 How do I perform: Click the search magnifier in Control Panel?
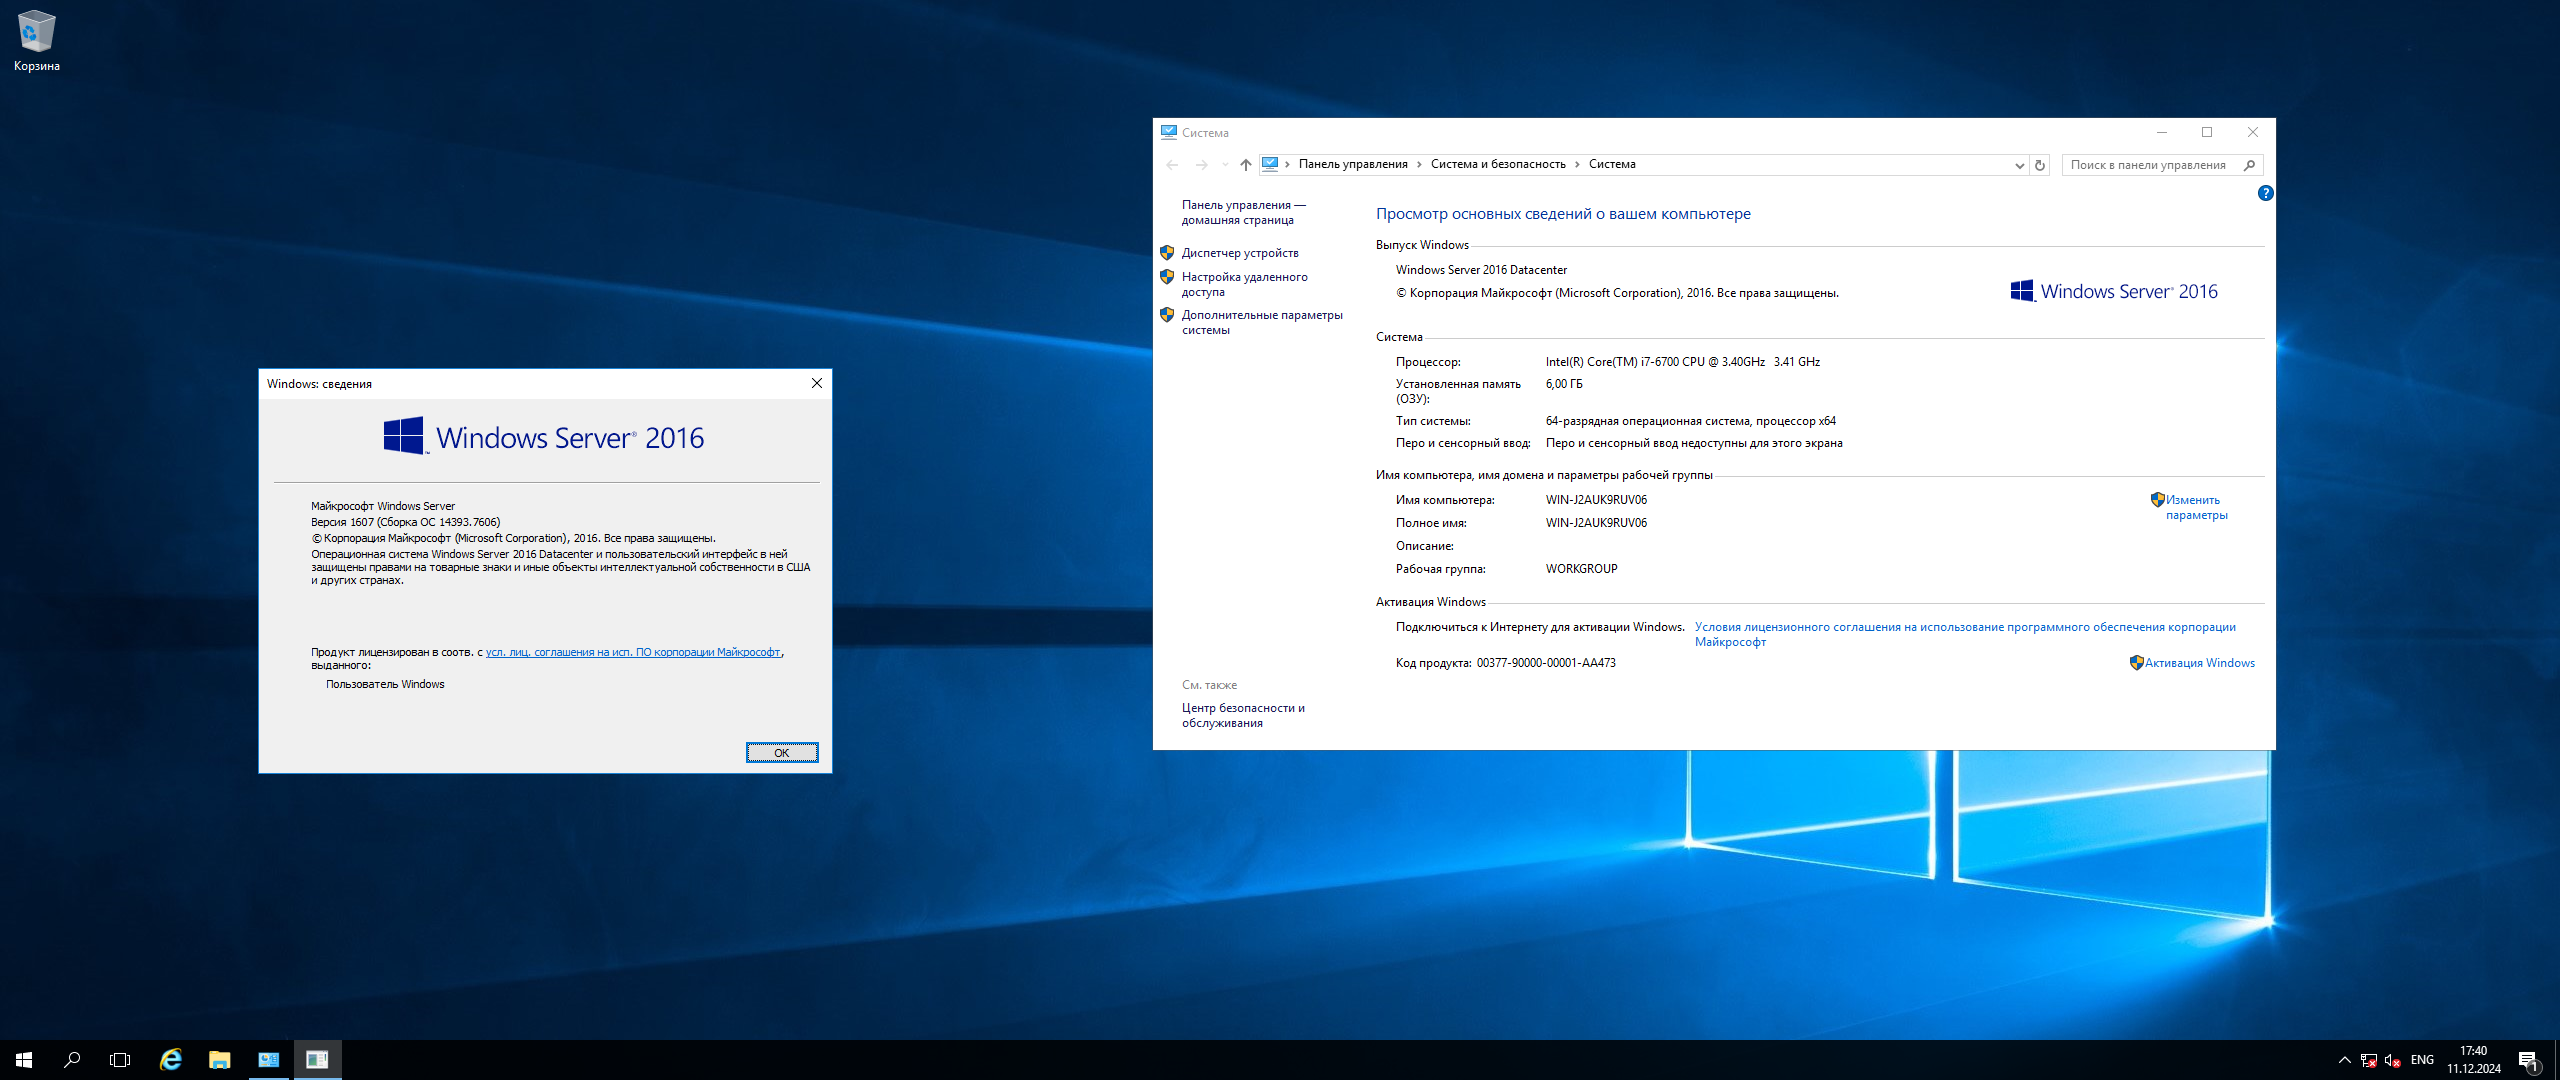coord(2250,165)
